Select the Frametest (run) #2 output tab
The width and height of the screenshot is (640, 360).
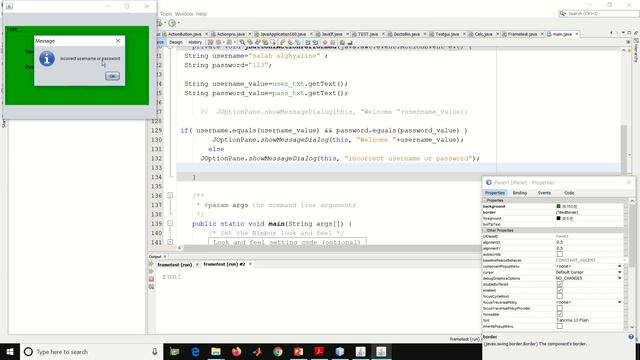224,264
